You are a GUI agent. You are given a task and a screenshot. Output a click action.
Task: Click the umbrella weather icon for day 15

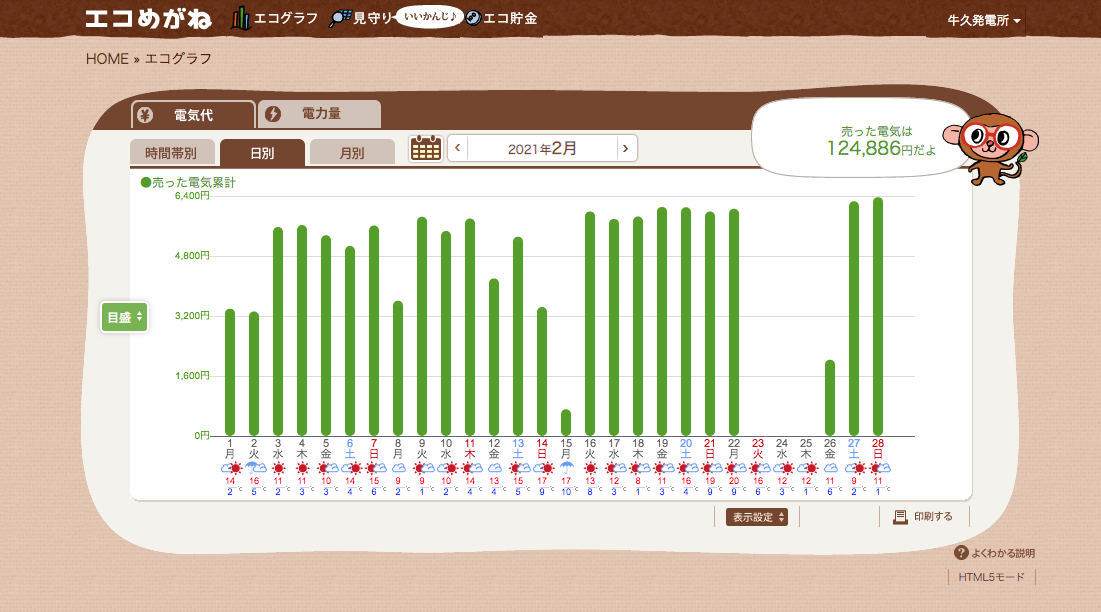[566, 467]
